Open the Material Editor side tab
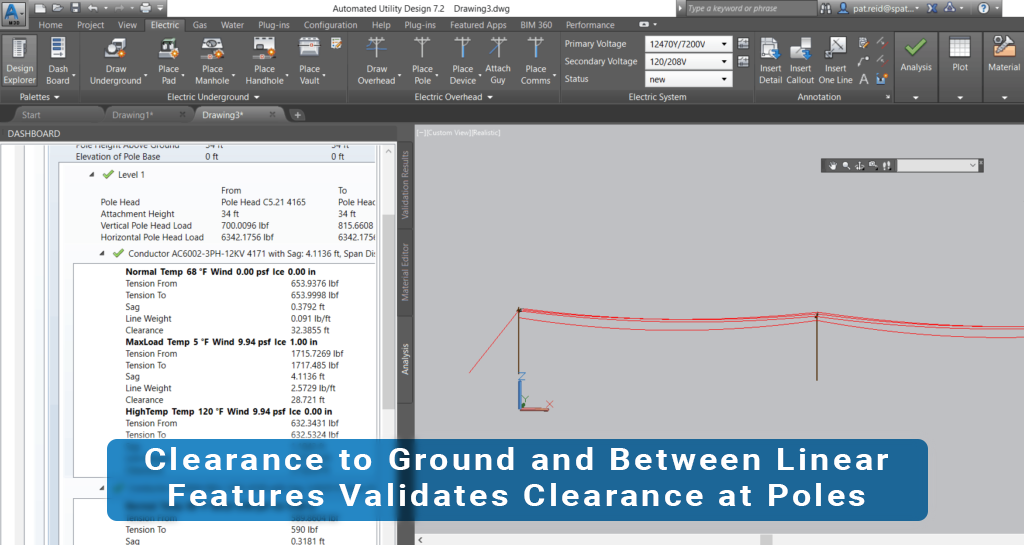This screenshot has width=1024, height=545. (x=405, y=272)
